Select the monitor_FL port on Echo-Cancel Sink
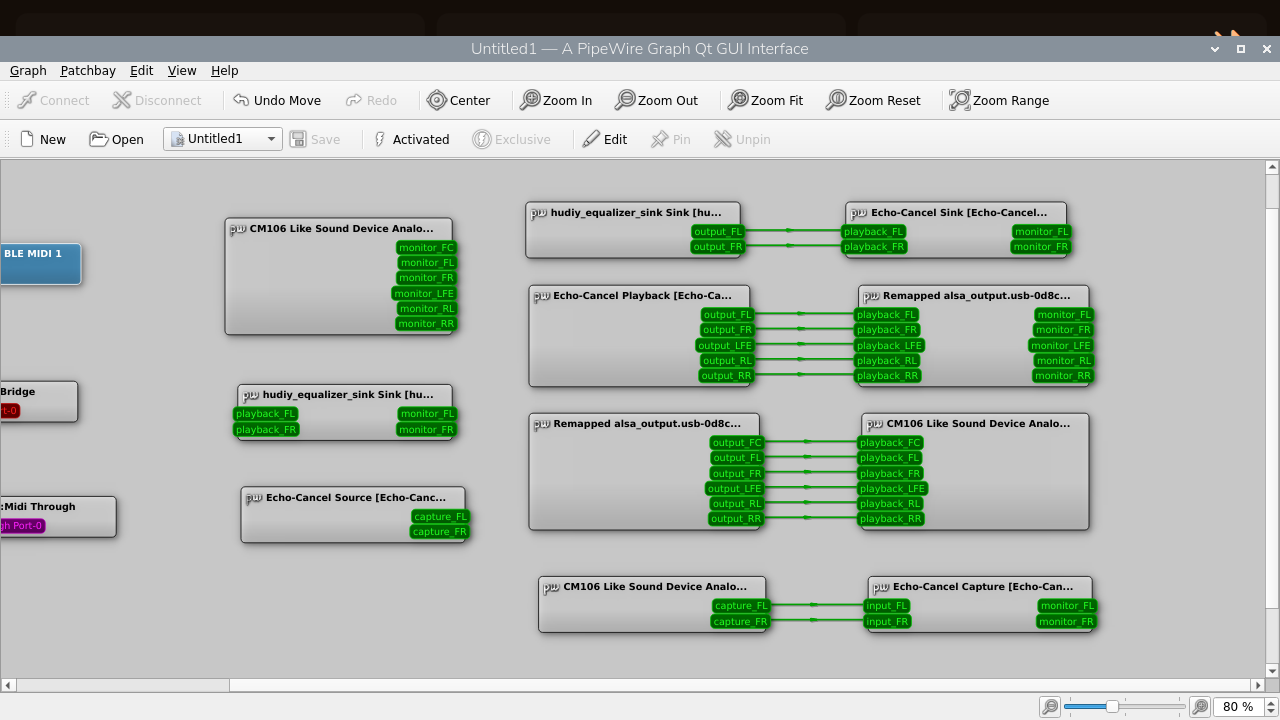Viewport: 1280px width, 720px height. tap(1040, 231)
